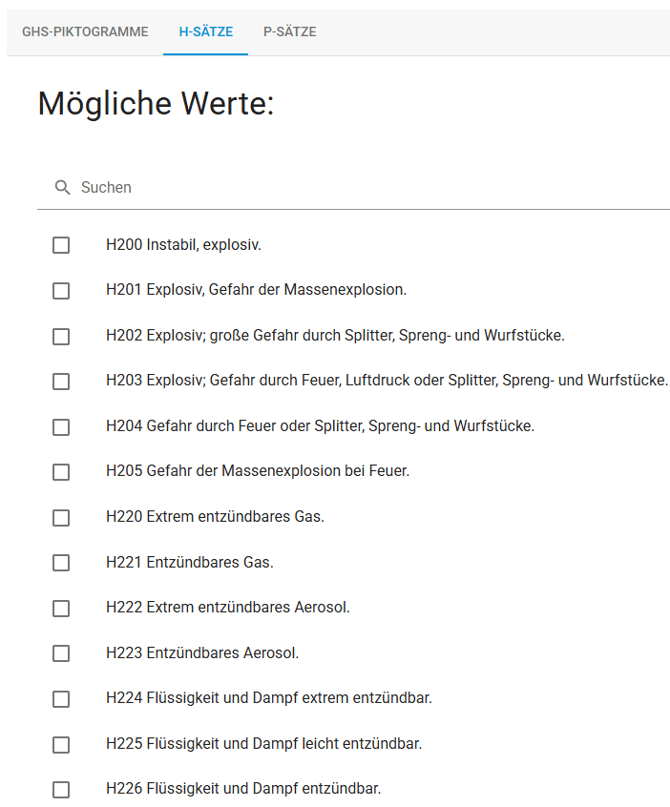Check H205 Massenexplosion bei Feuer box
The image size is (670, 807).
tap(61, 472)
